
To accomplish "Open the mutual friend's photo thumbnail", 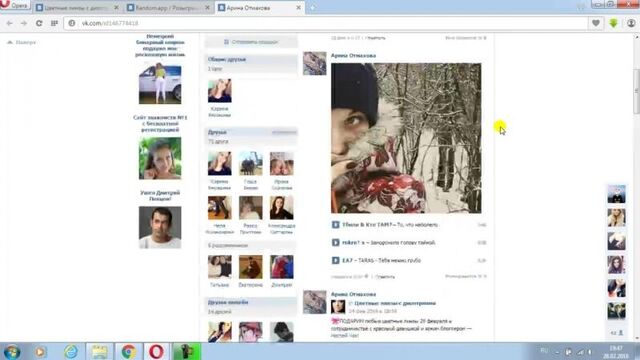I will 220,91.
